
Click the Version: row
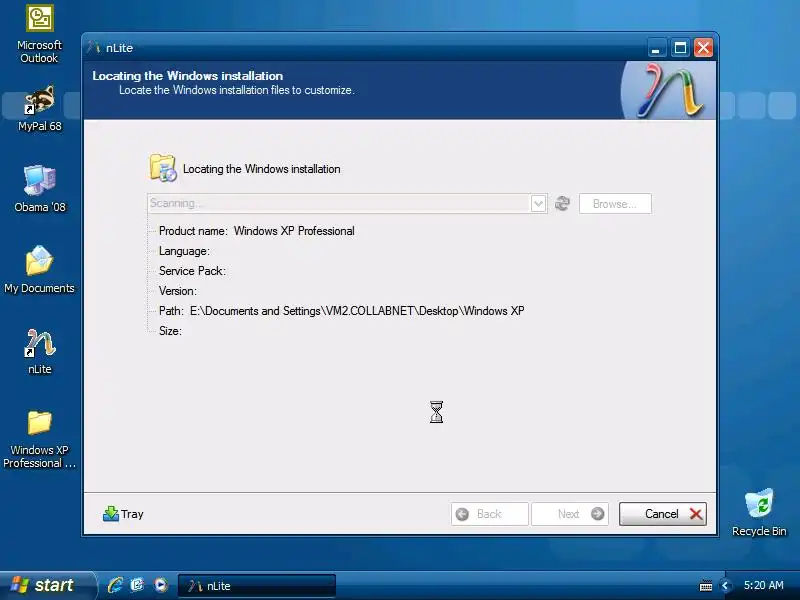[x=178, y=291]
